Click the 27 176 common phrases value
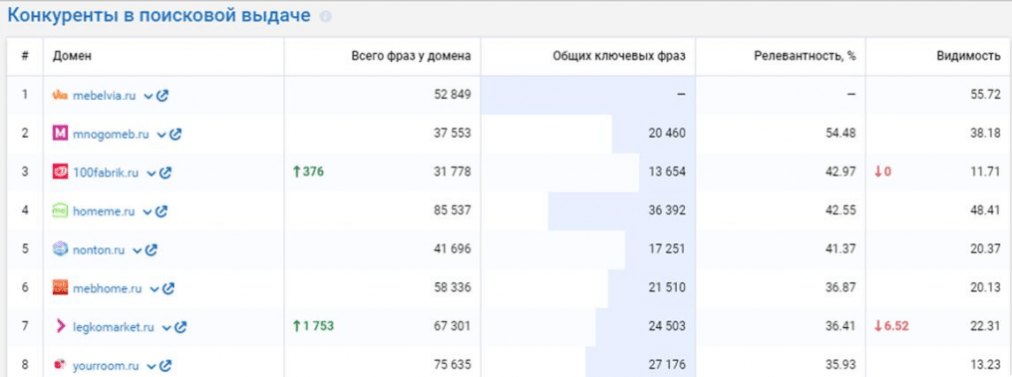 pyautogui.click(x=667, y=365)
